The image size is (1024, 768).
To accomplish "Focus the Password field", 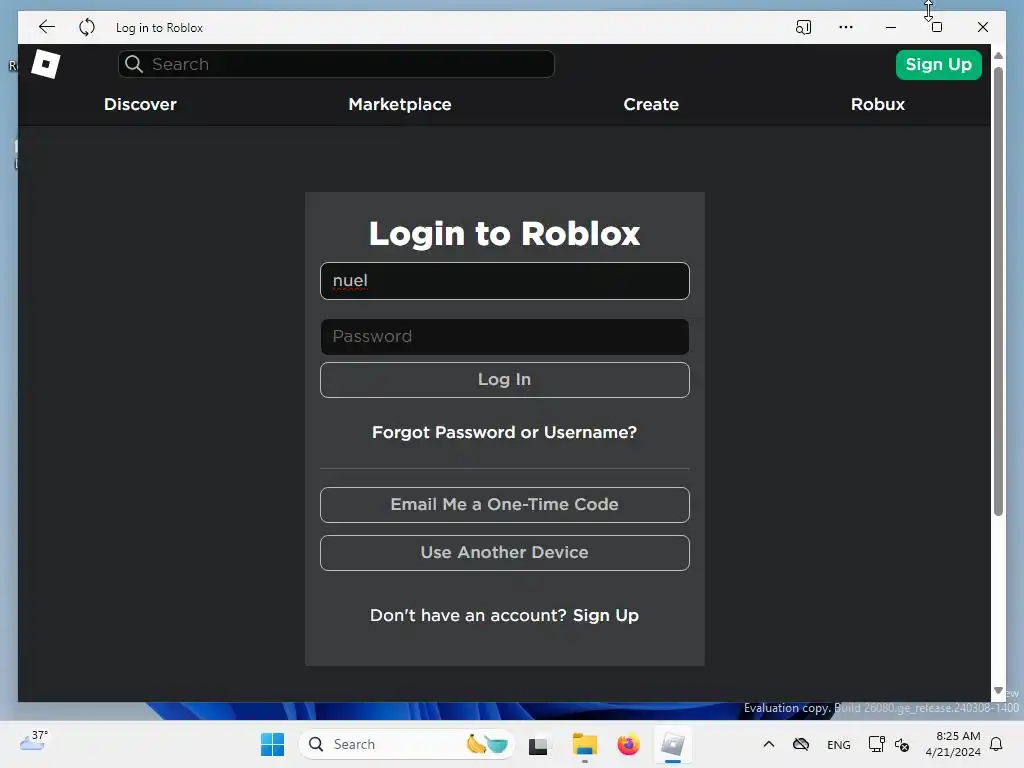I will [505, 337].
